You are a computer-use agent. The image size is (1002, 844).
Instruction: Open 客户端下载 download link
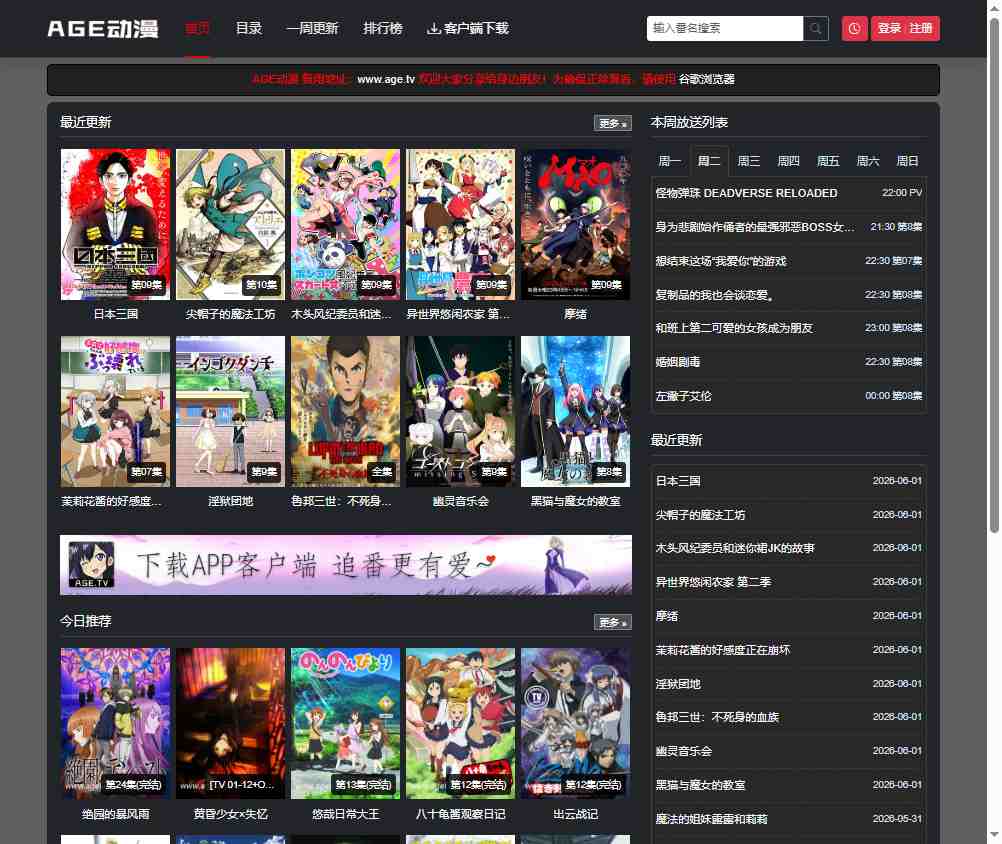tap(468, 28)
